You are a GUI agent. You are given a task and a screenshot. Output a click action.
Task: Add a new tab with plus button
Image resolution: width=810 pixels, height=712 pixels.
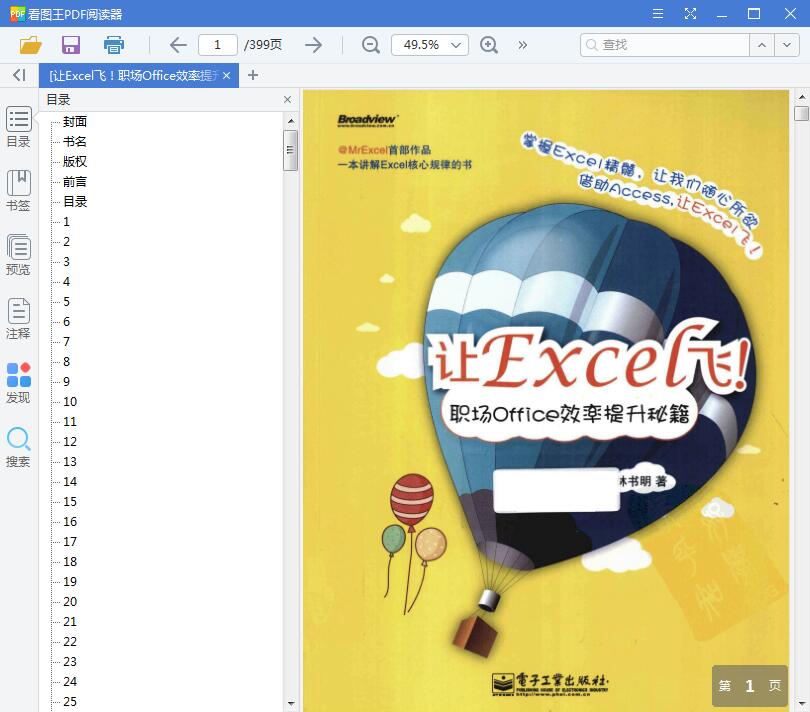(253, 75)
